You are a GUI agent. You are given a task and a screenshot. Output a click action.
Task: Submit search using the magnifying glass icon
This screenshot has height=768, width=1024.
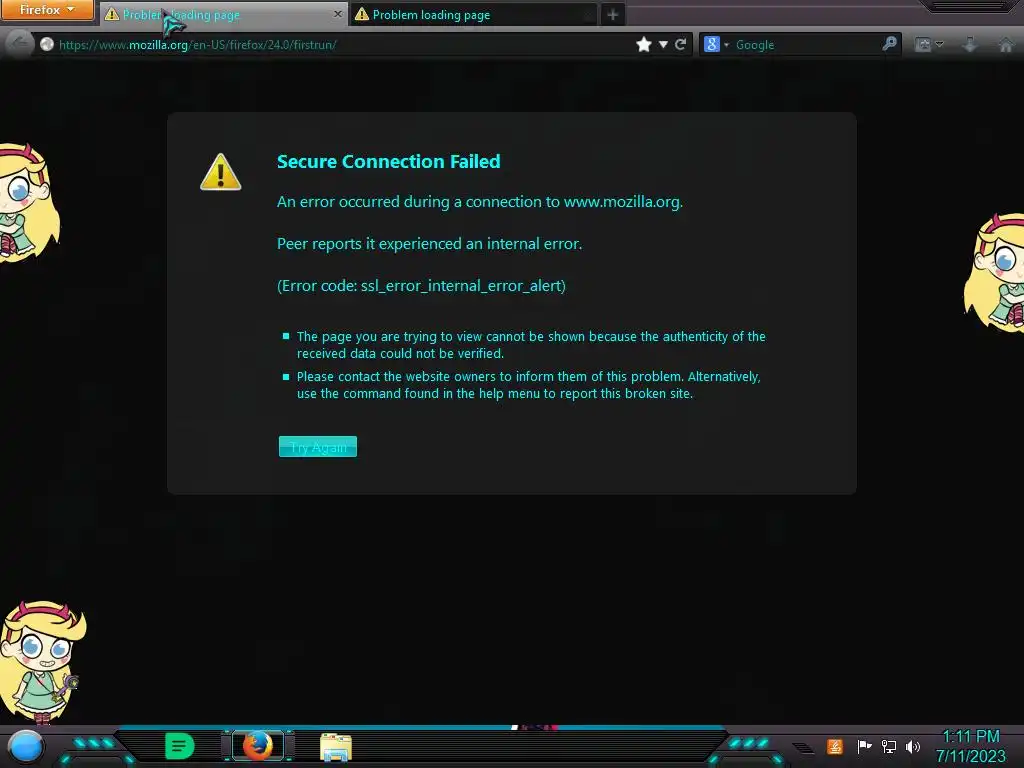(889, 44)
